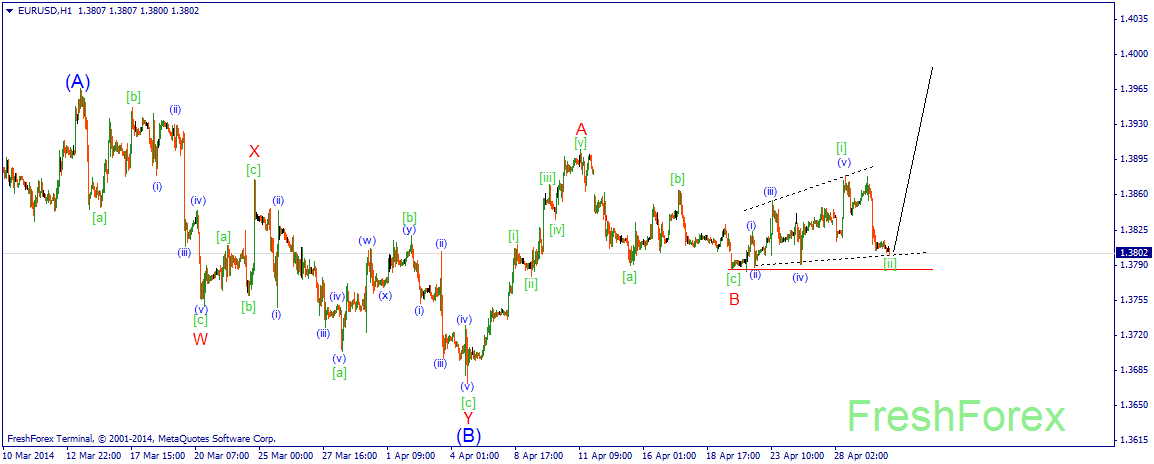This screenshot has width=1154, height=464.
Task: Select the blue (A) wave label
Action: click(x=77, y=82)
